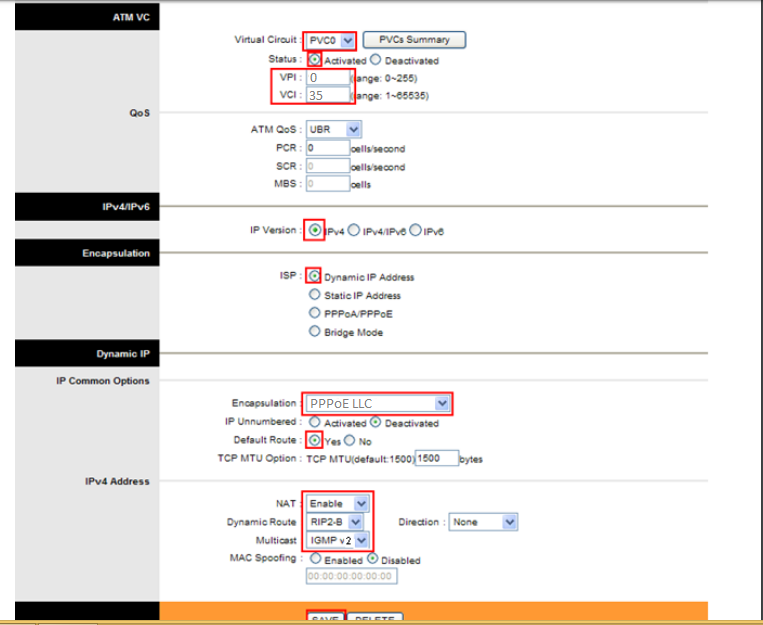Click the MAC address input field
Image resolution: width=763 pixels, height=625 pixels.
pos(351,576)
